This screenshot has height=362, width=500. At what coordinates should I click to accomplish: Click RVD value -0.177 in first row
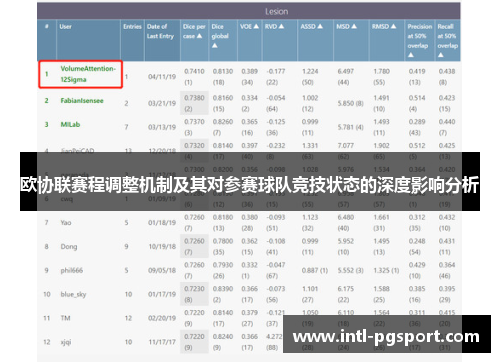(276, 71)
